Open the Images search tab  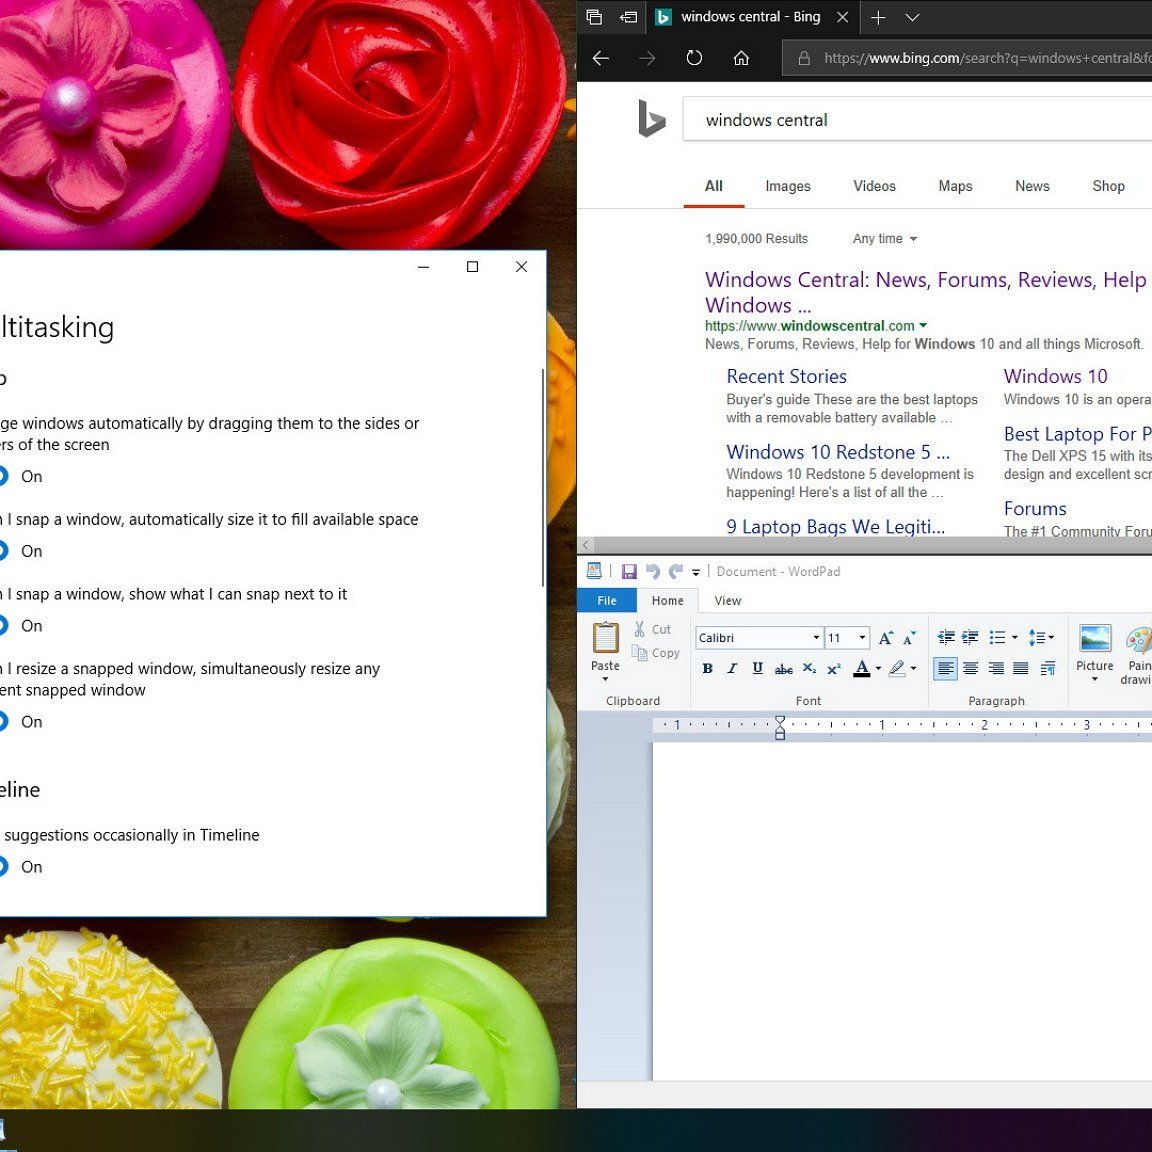pos(787,186)
